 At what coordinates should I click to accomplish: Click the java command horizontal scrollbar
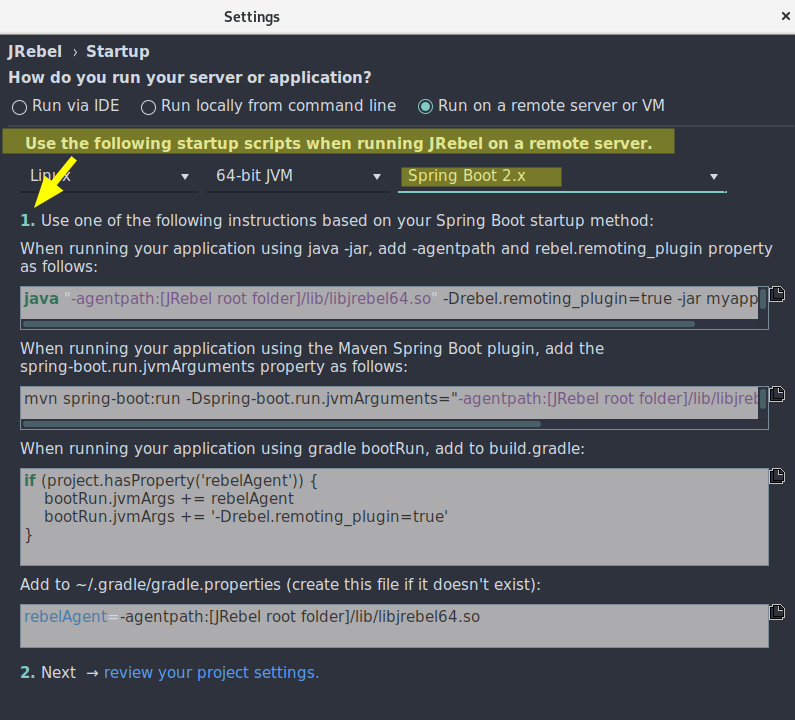click(358, 324)
